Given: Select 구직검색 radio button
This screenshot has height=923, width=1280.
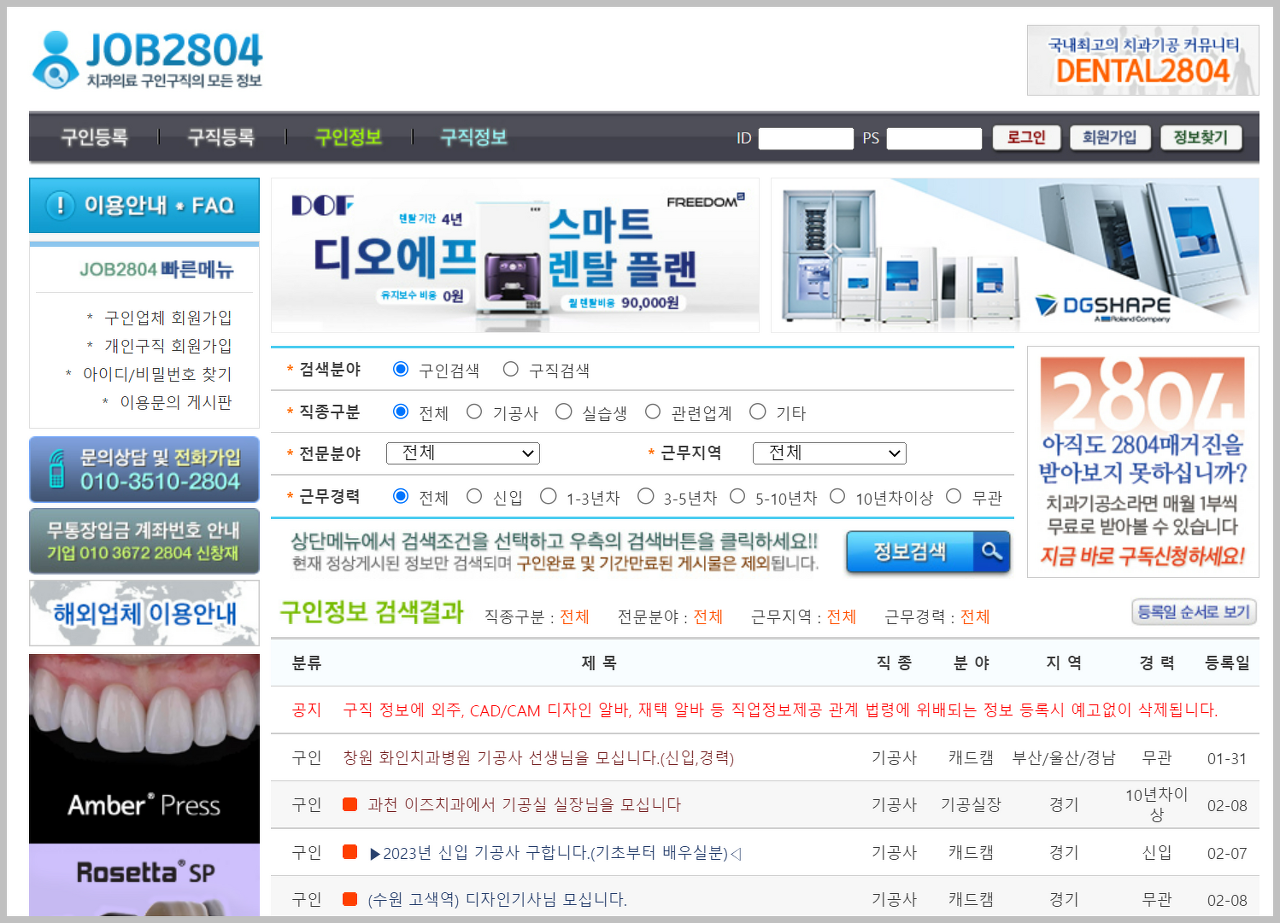Looking at the screenshot, I should click(x=511, y=369).
